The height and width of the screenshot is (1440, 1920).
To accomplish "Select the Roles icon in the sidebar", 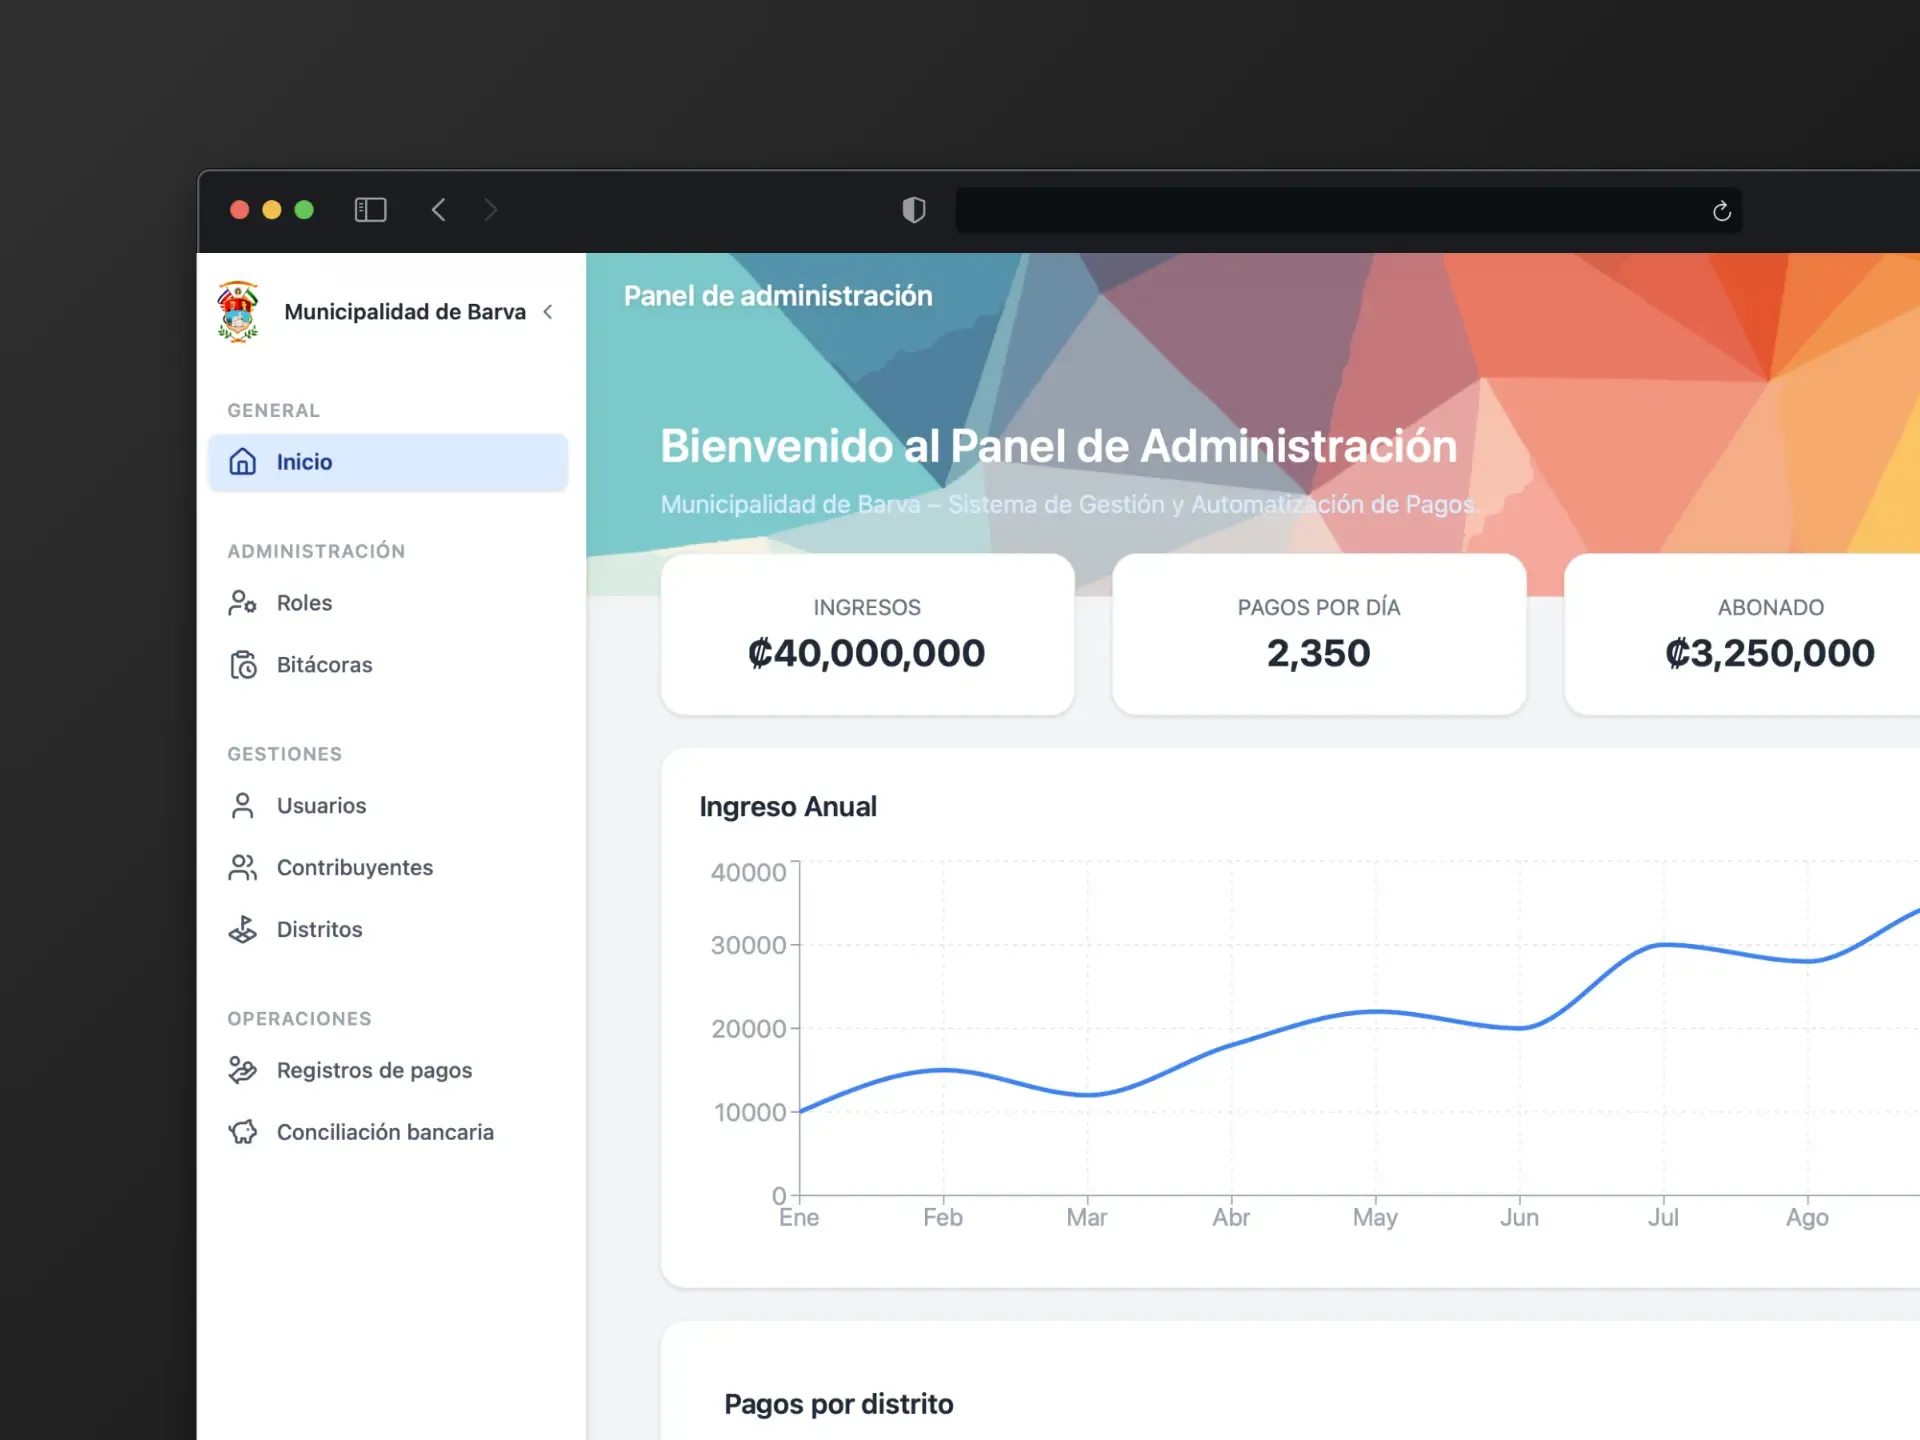I will 242,602.
